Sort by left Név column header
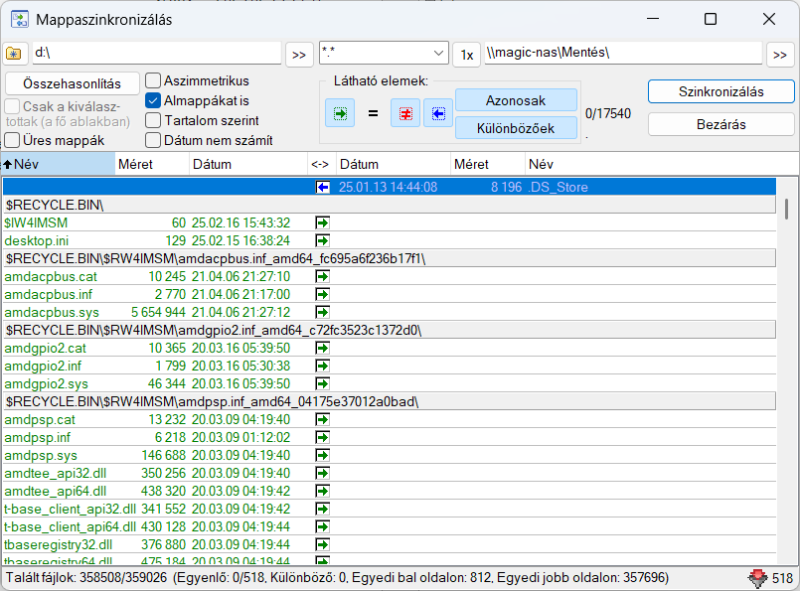Screen dimensions: 800x591 (x=58, y=164)
